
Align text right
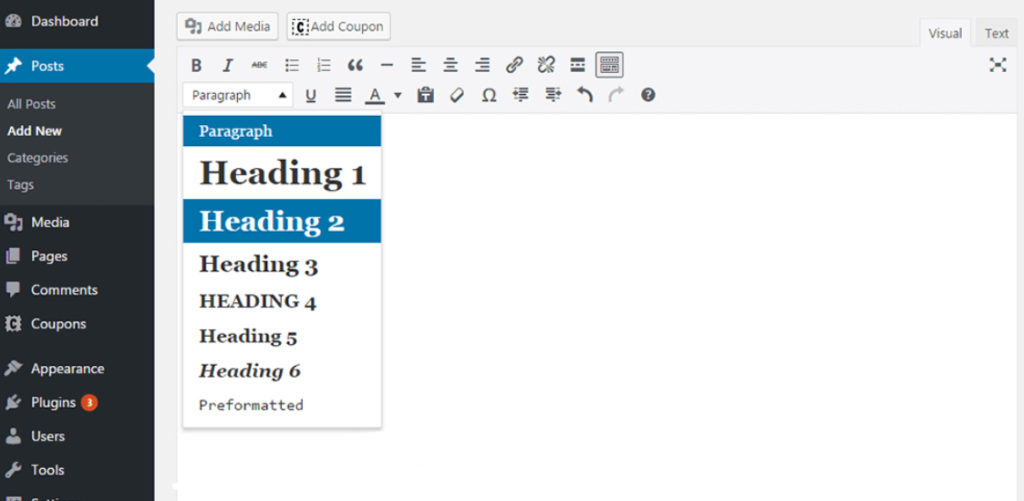point(482,65)
